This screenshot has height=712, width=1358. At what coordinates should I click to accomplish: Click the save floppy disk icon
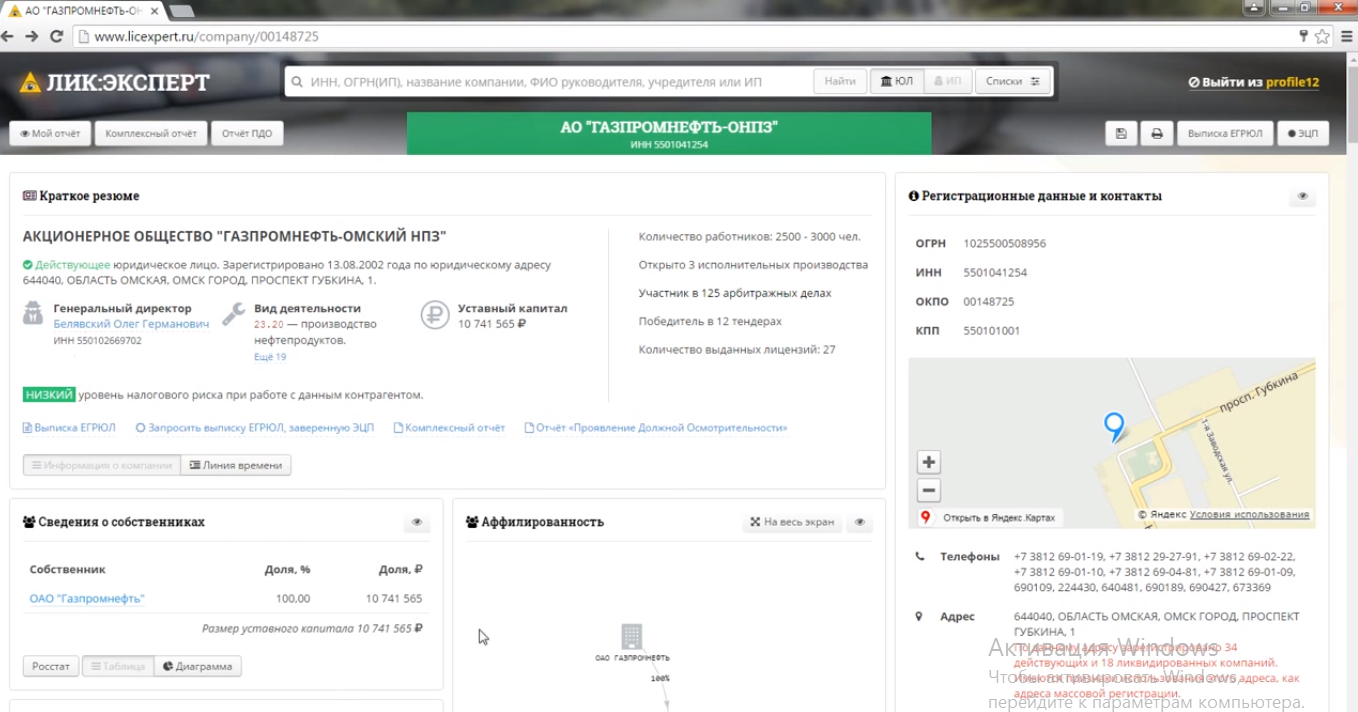click(x=1121, y=134)
